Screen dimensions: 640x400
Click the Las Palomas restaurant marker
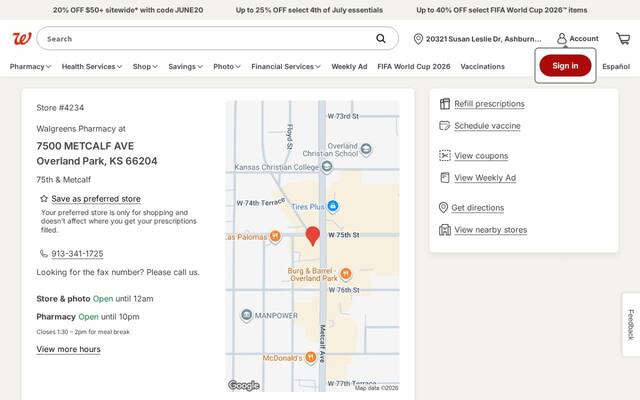tap(275, 237)
